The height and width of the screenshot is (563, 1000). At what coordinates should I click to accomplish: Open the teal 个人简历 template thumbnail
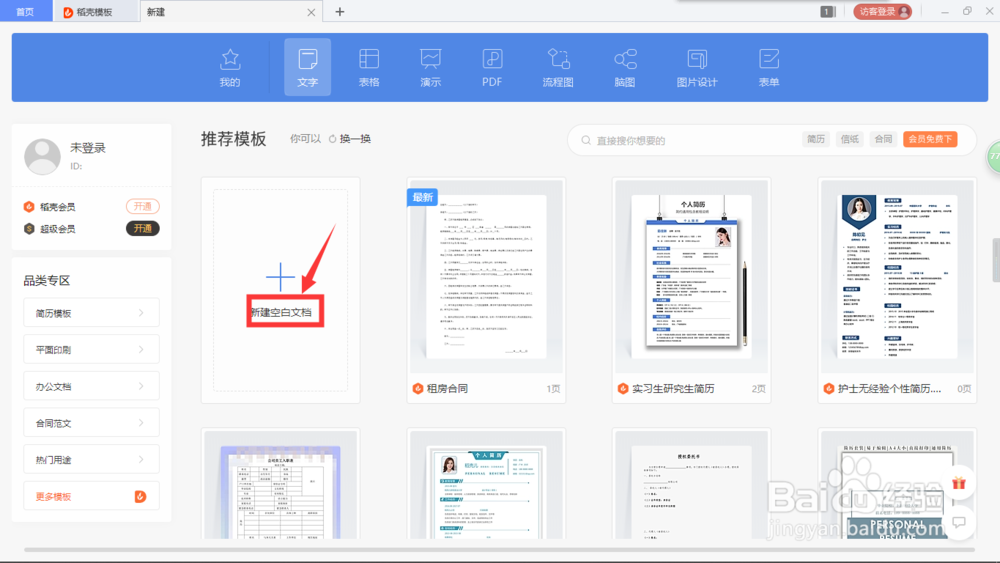(x=485, y=485)
